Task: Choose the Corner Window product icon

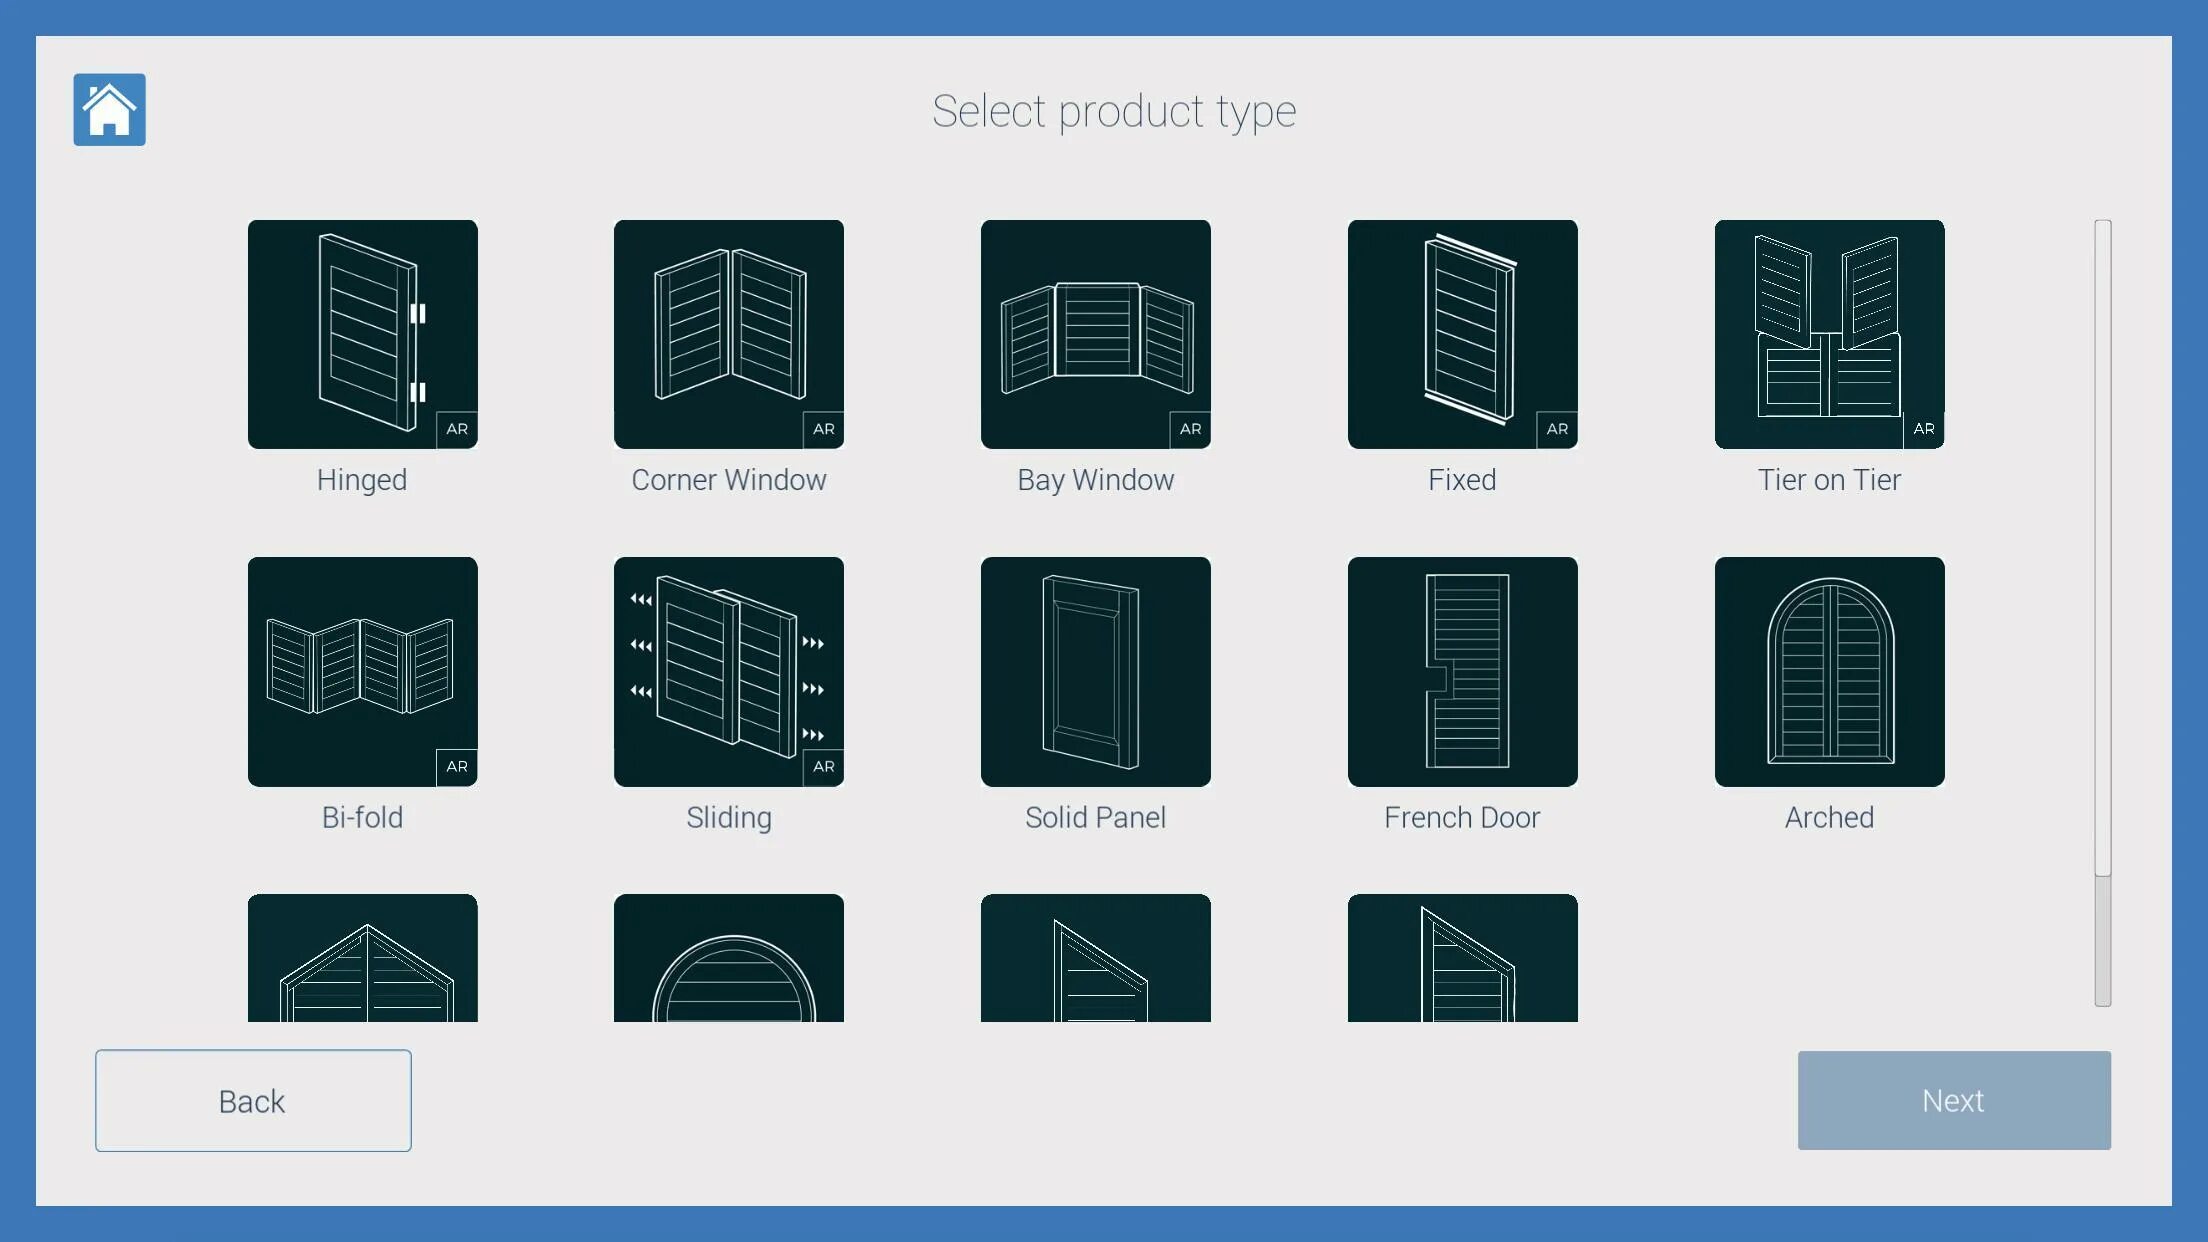Action: [728, 334]
